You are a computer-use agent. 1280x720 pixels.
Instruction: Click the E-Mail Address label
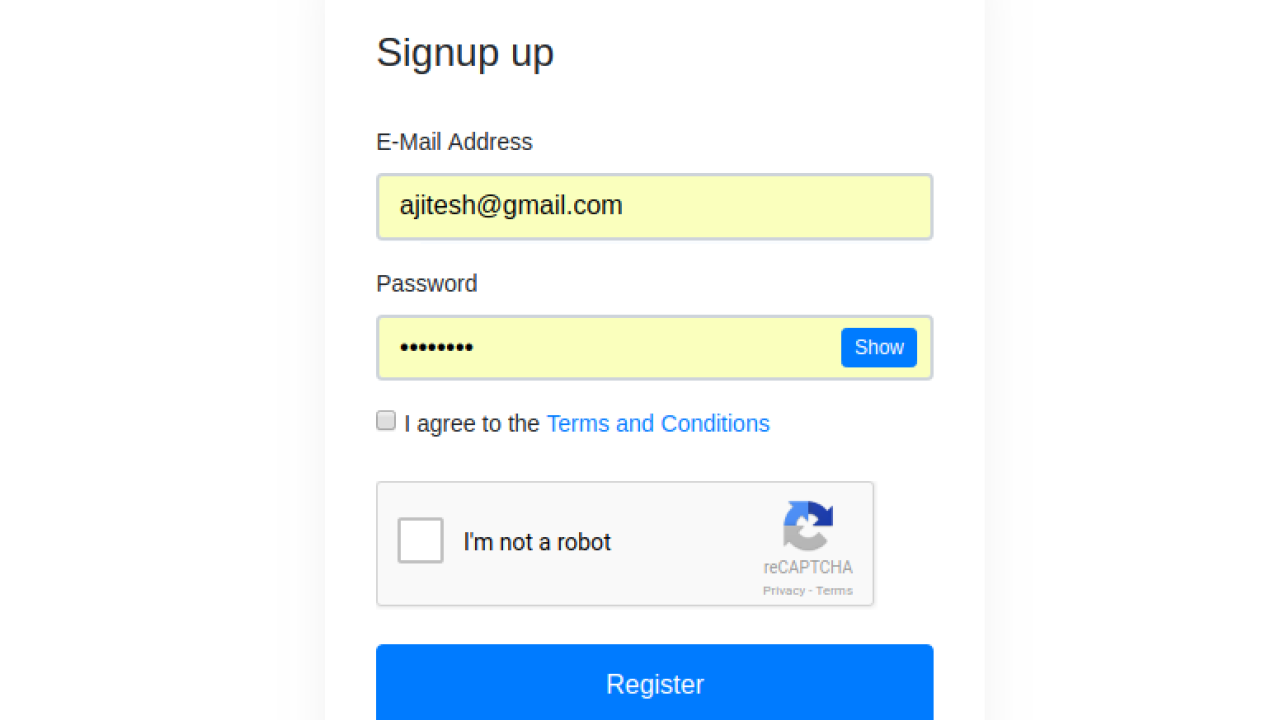(454, 142)
